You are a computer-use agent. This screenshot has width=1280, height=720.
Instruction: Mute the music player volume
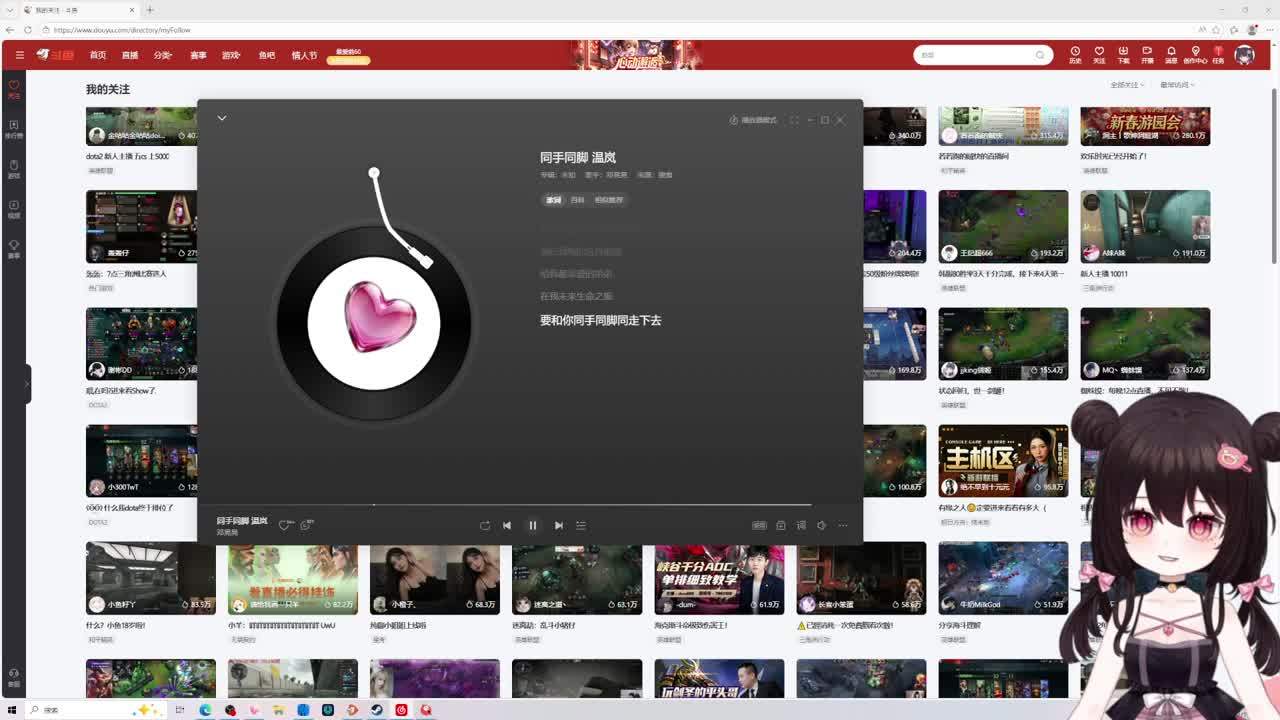(821, 525)
